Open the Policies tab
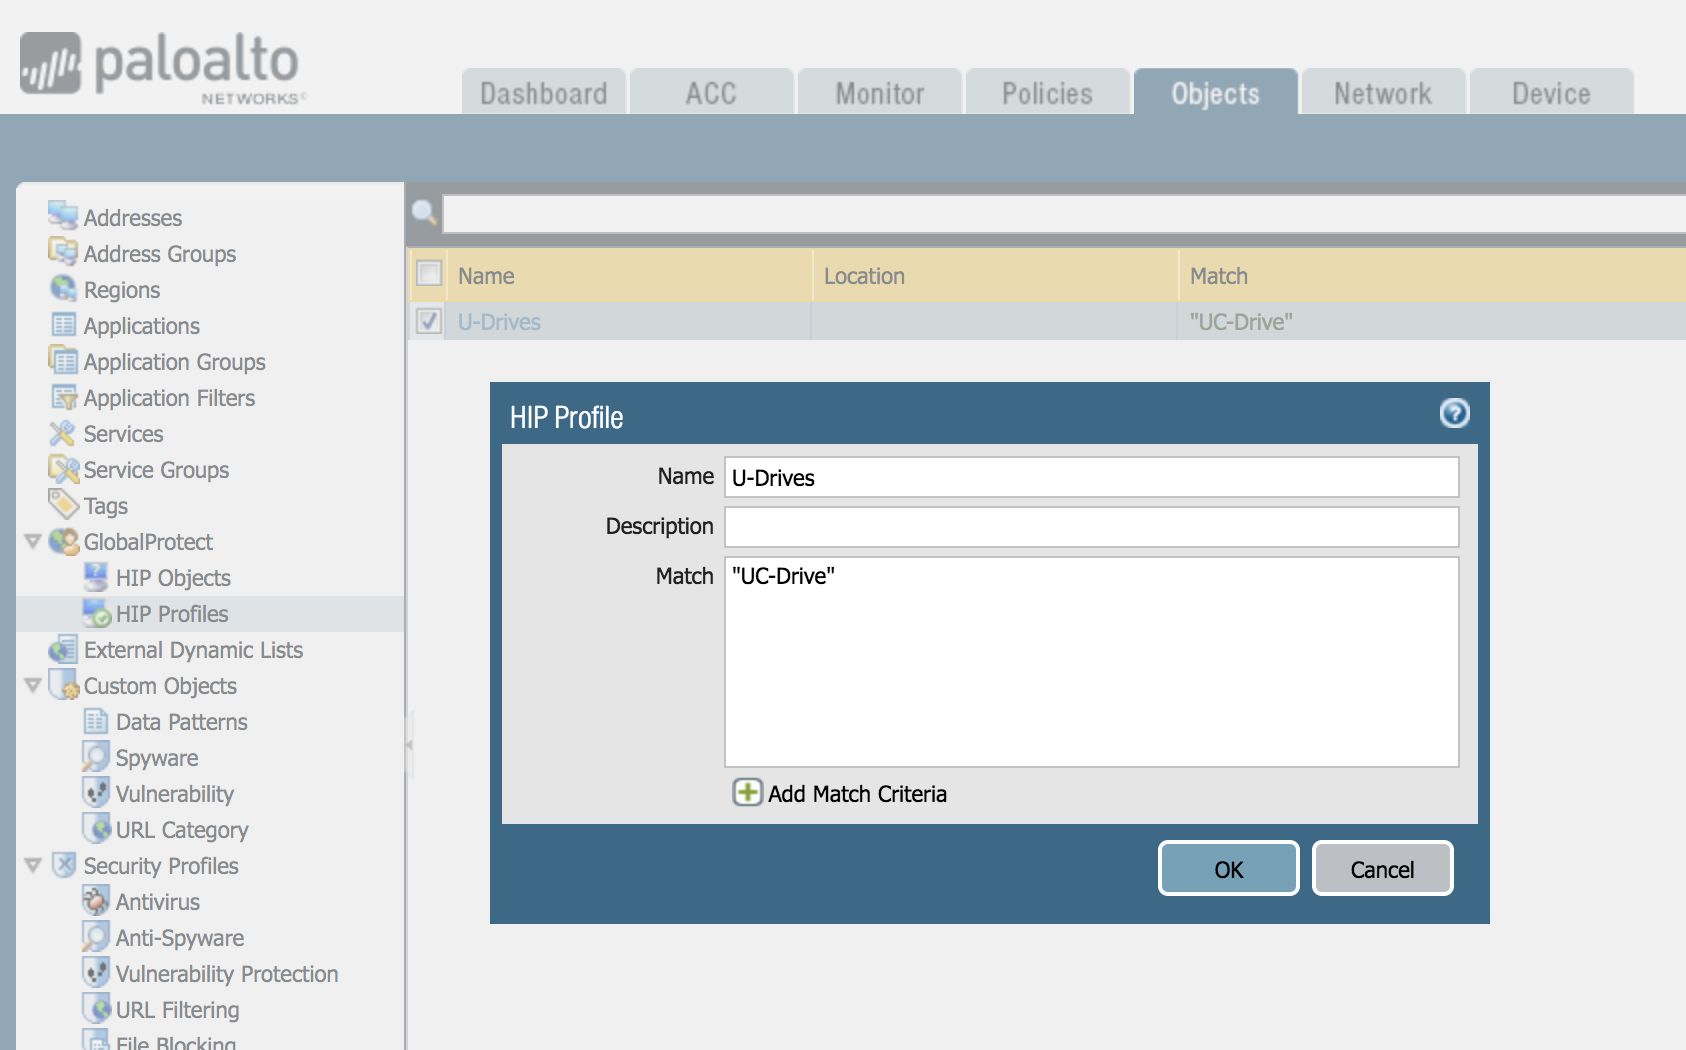Image resolution: width=1686 pixels, height=1050 pixels. point(1048,92)
